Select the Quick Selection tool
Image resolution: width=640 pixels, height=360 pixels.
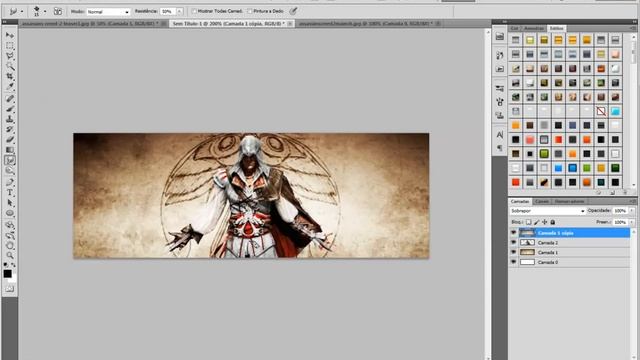10,66
